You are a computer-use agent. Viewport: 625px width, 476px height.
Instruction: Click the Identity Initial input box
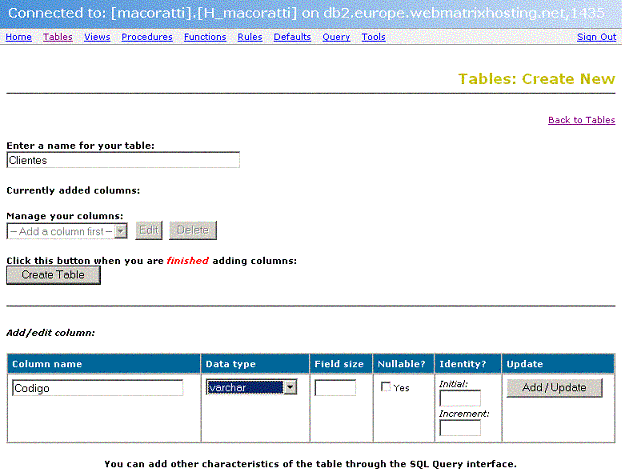pos(460,398)
